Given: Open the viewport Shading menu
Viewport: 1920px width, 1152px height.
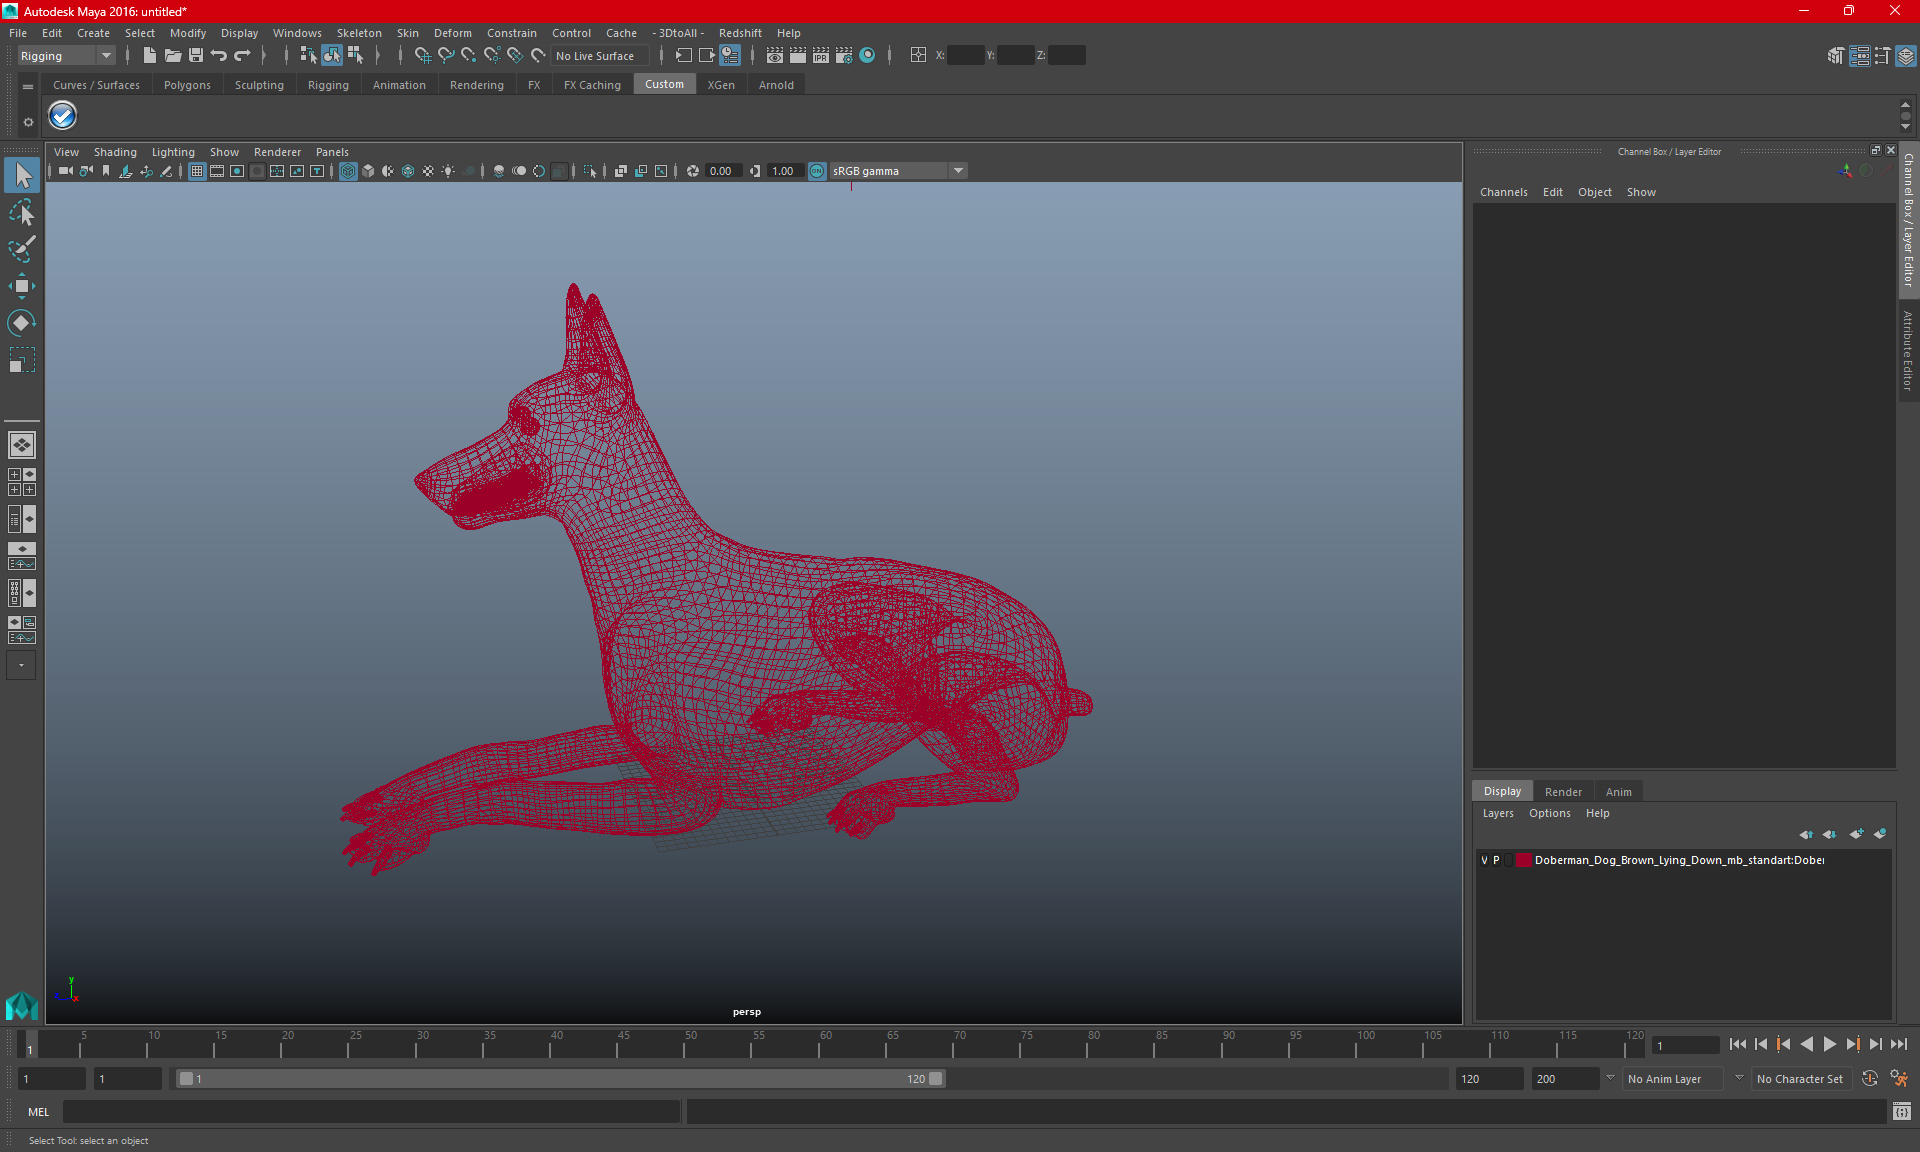Looking at the screenshot, I should pyautogui.click(x=115, y=152).
